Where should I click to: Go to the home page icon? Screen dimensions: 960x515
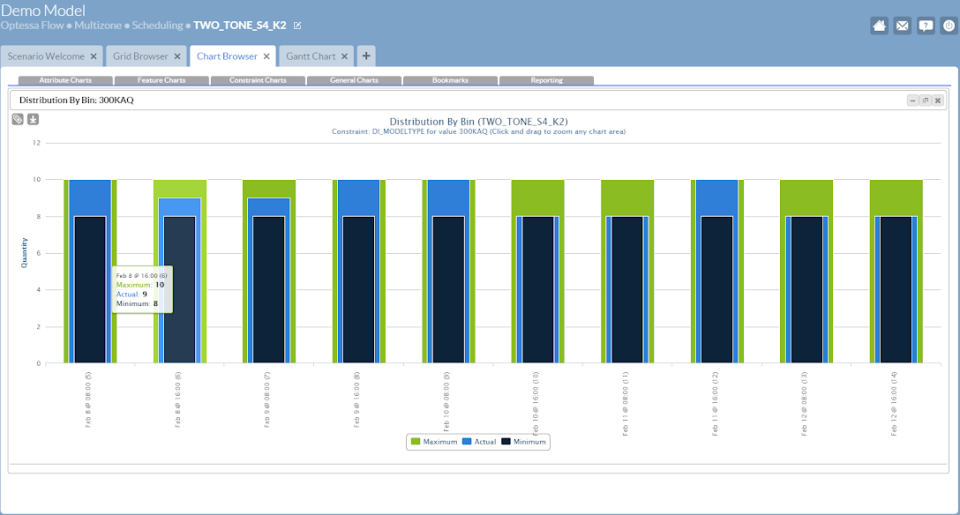coord(879,26)
